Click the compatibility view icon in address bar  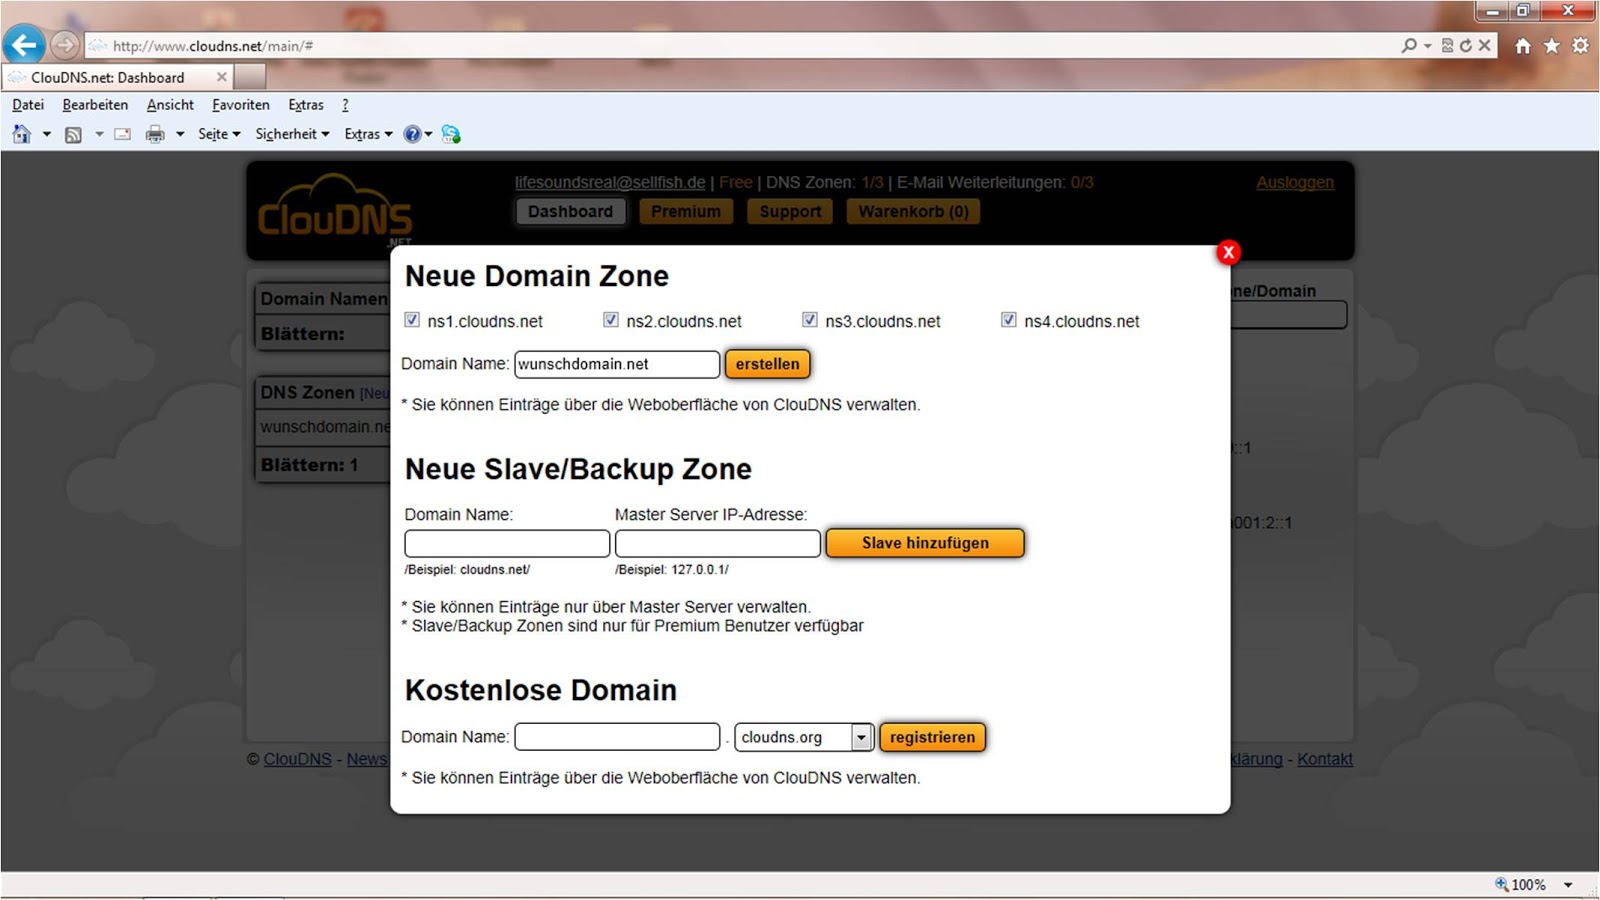point(1447,45)
